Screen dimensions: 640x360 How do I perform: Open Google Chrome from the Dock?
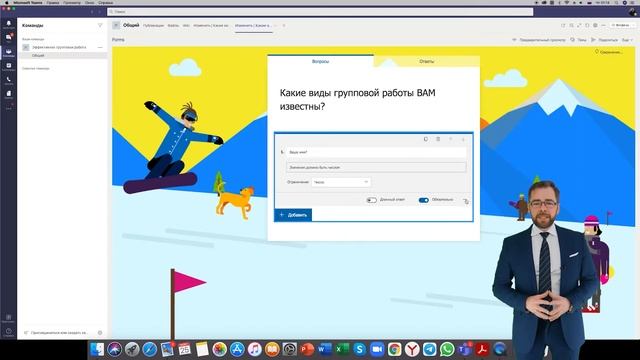(394, 349)
